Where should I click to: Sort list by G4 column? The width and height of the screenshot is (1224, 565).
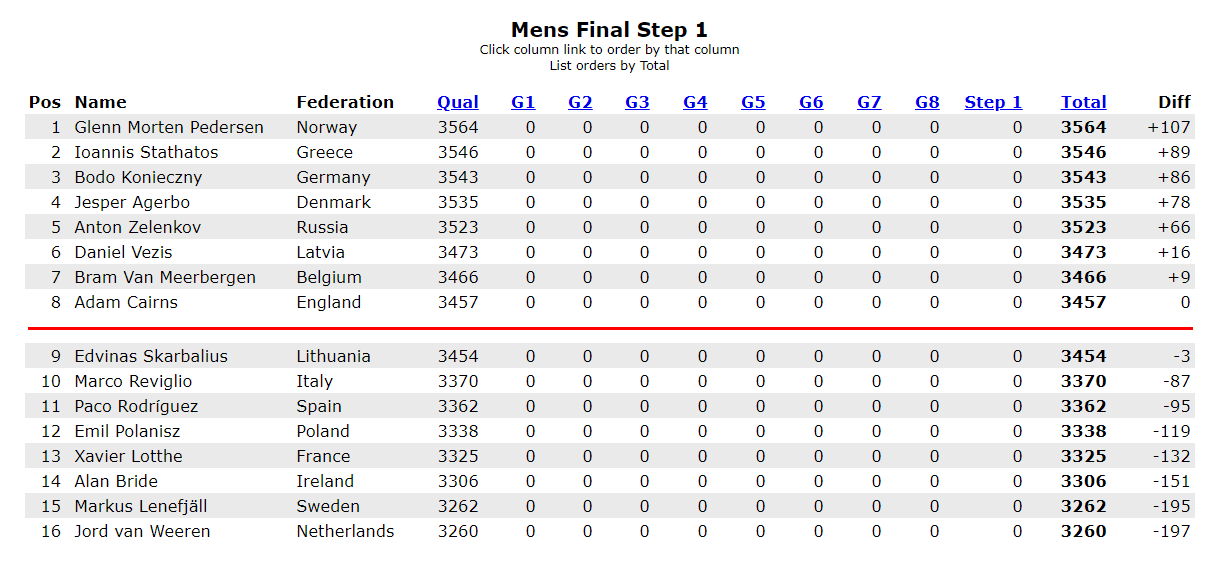click(695, 102)
